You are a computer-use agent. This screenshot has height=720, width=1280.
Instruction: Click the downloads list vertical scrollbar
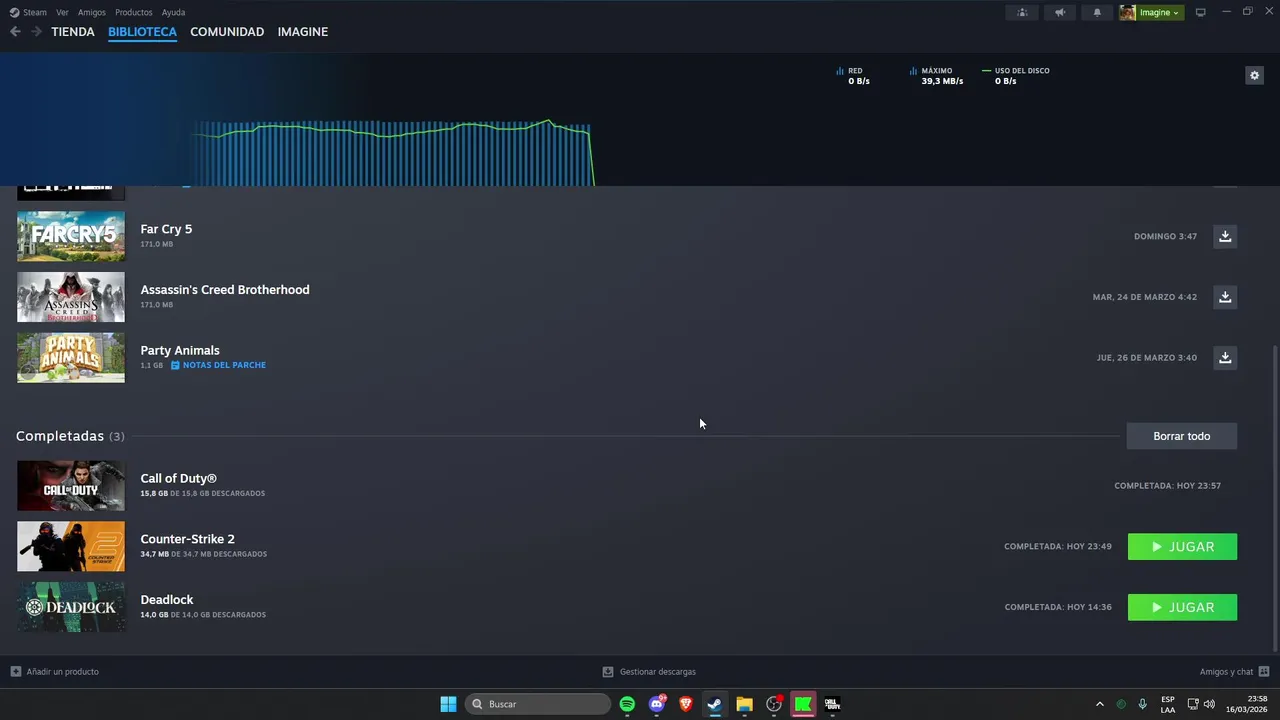tap(1274, 498)
